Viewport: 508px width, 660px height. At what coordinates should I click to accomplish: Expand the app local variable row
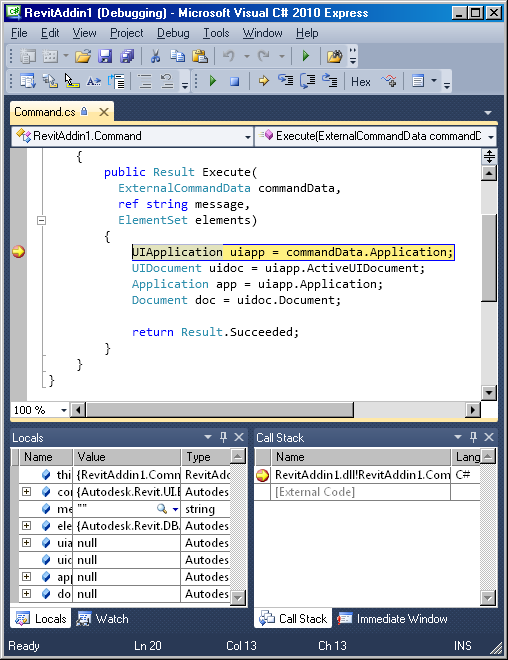[26, 576]
